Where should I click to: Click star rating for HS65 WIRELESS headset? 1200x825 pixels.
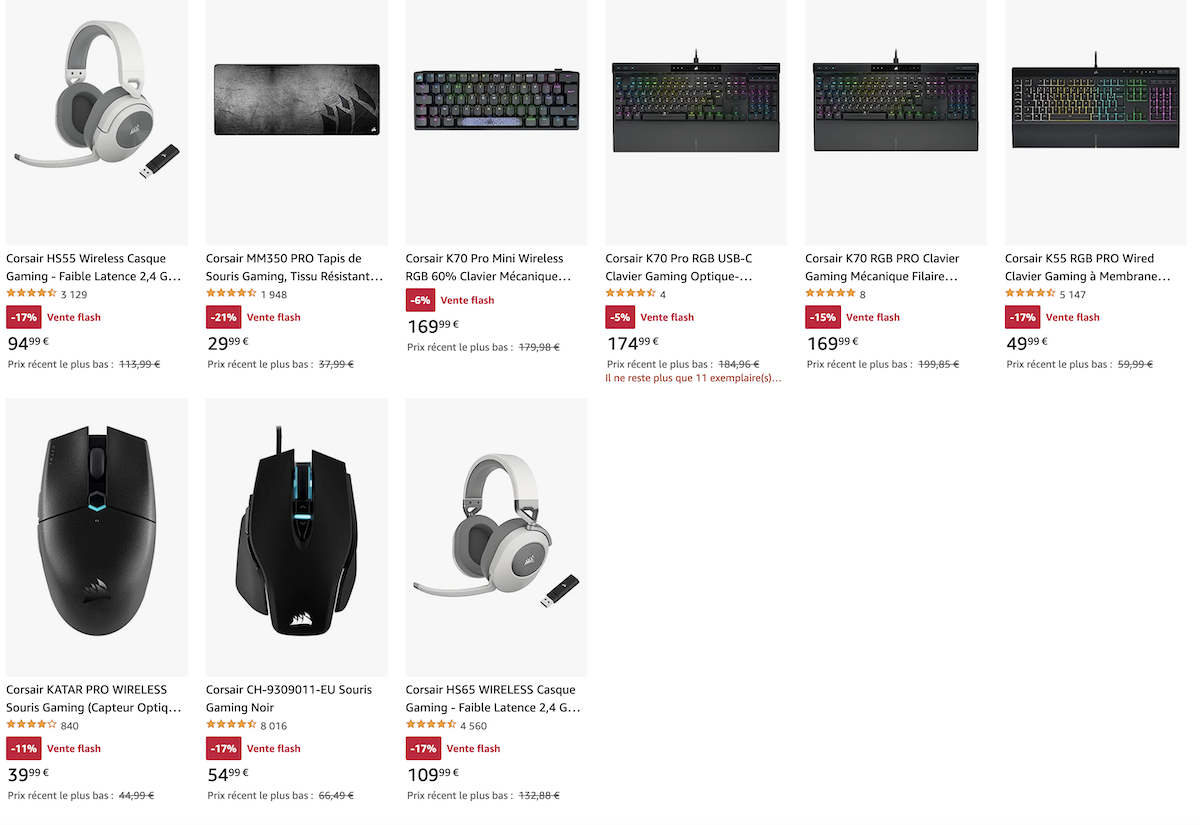pyautogui.click(x=431, y=725)
